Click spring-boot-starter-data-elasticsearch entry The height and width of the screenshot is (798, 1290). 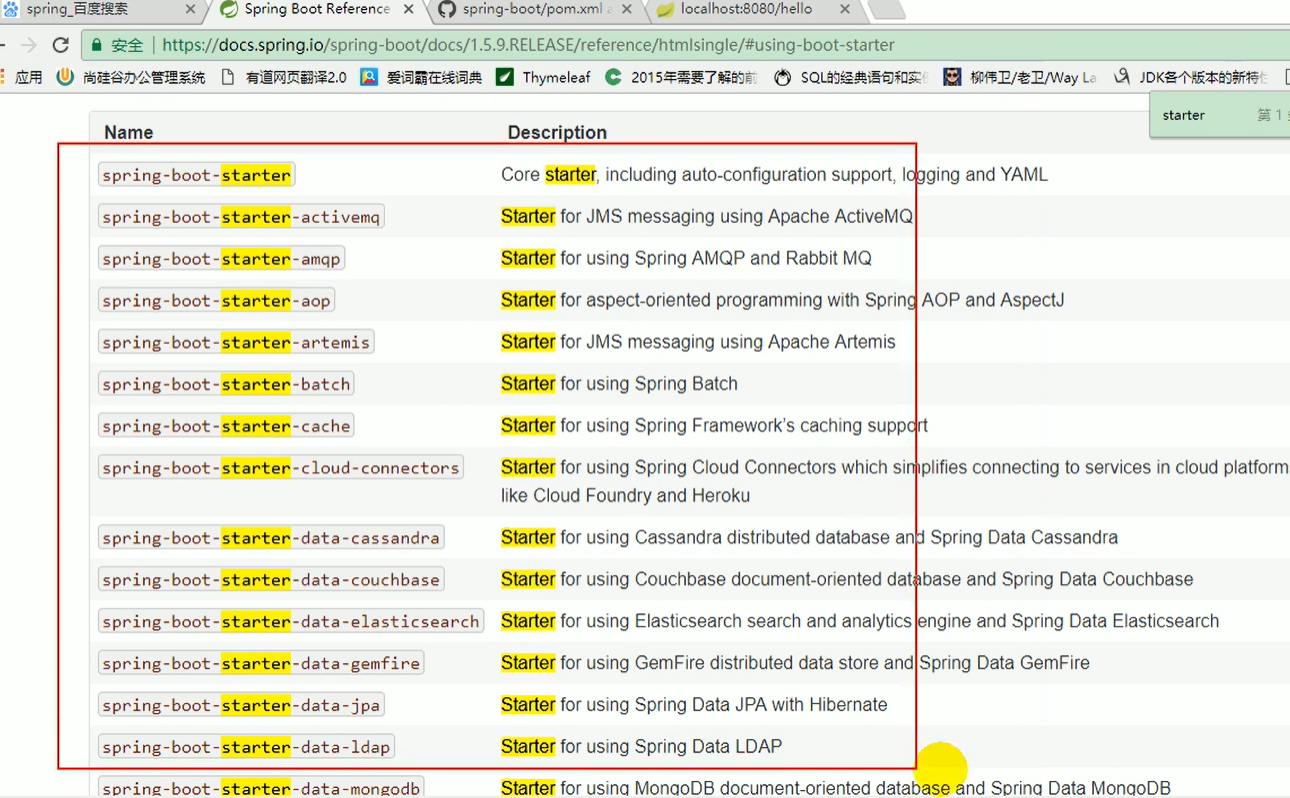click(291, 622)
